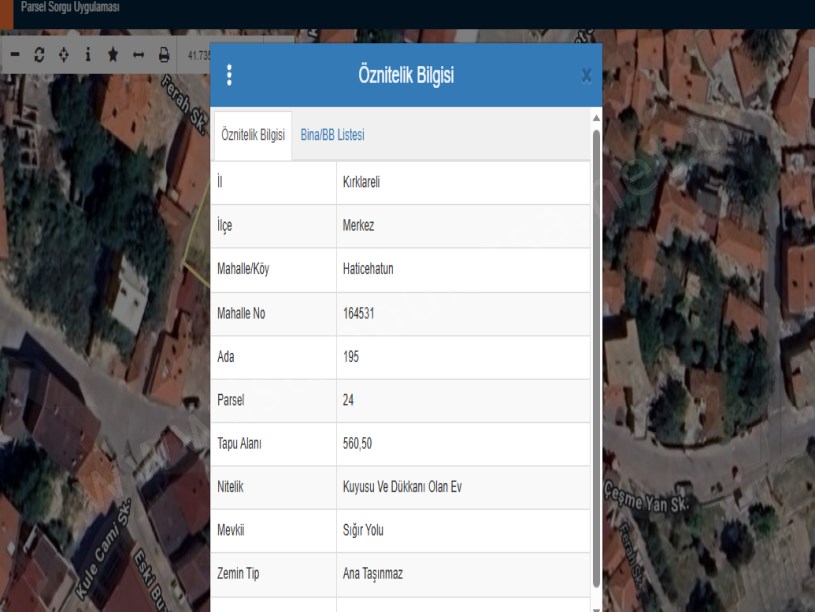Screen dimensions: 815x612
Task: Click the Parsel Sorgu Uygulaması title
Action: pyautogui.click(x=69, y=7)
